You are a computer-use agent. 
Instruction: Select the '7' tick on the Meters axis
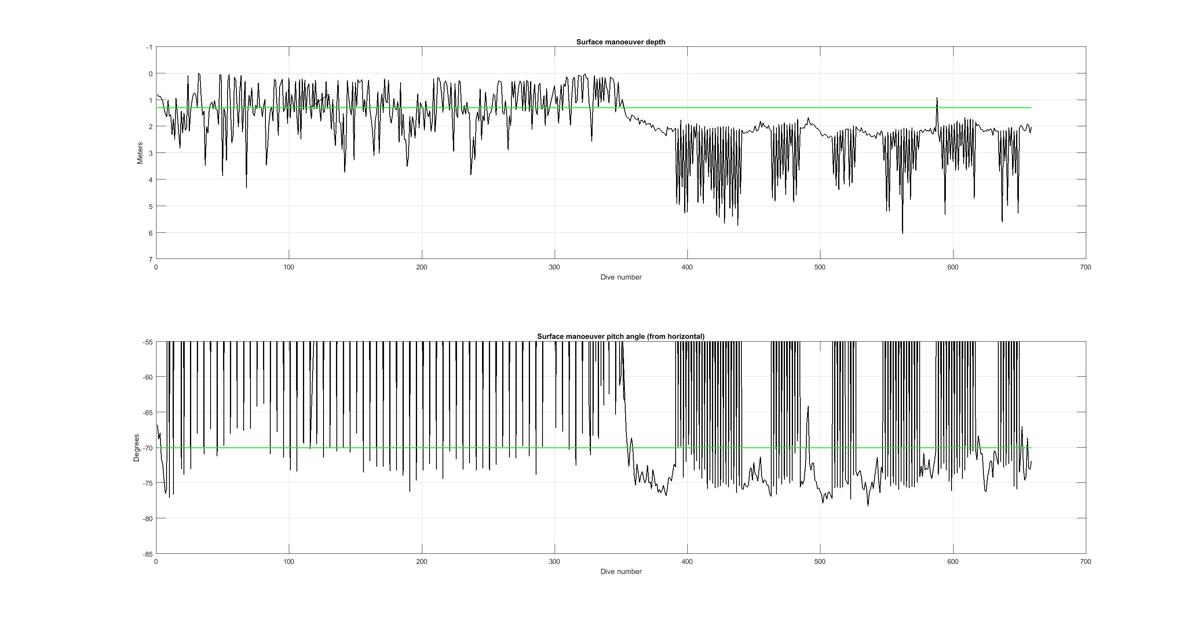[151, 259]
